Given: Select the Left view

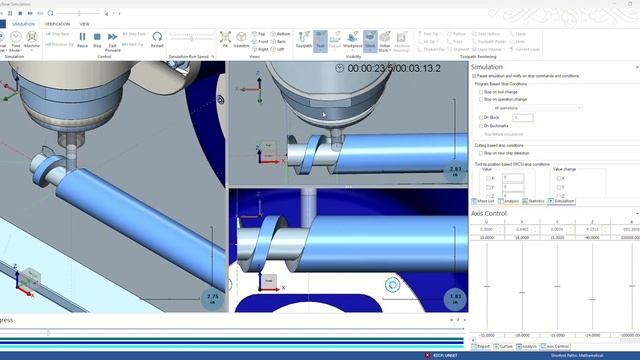Looking at the screenshot, I should [x=278, y=49].
